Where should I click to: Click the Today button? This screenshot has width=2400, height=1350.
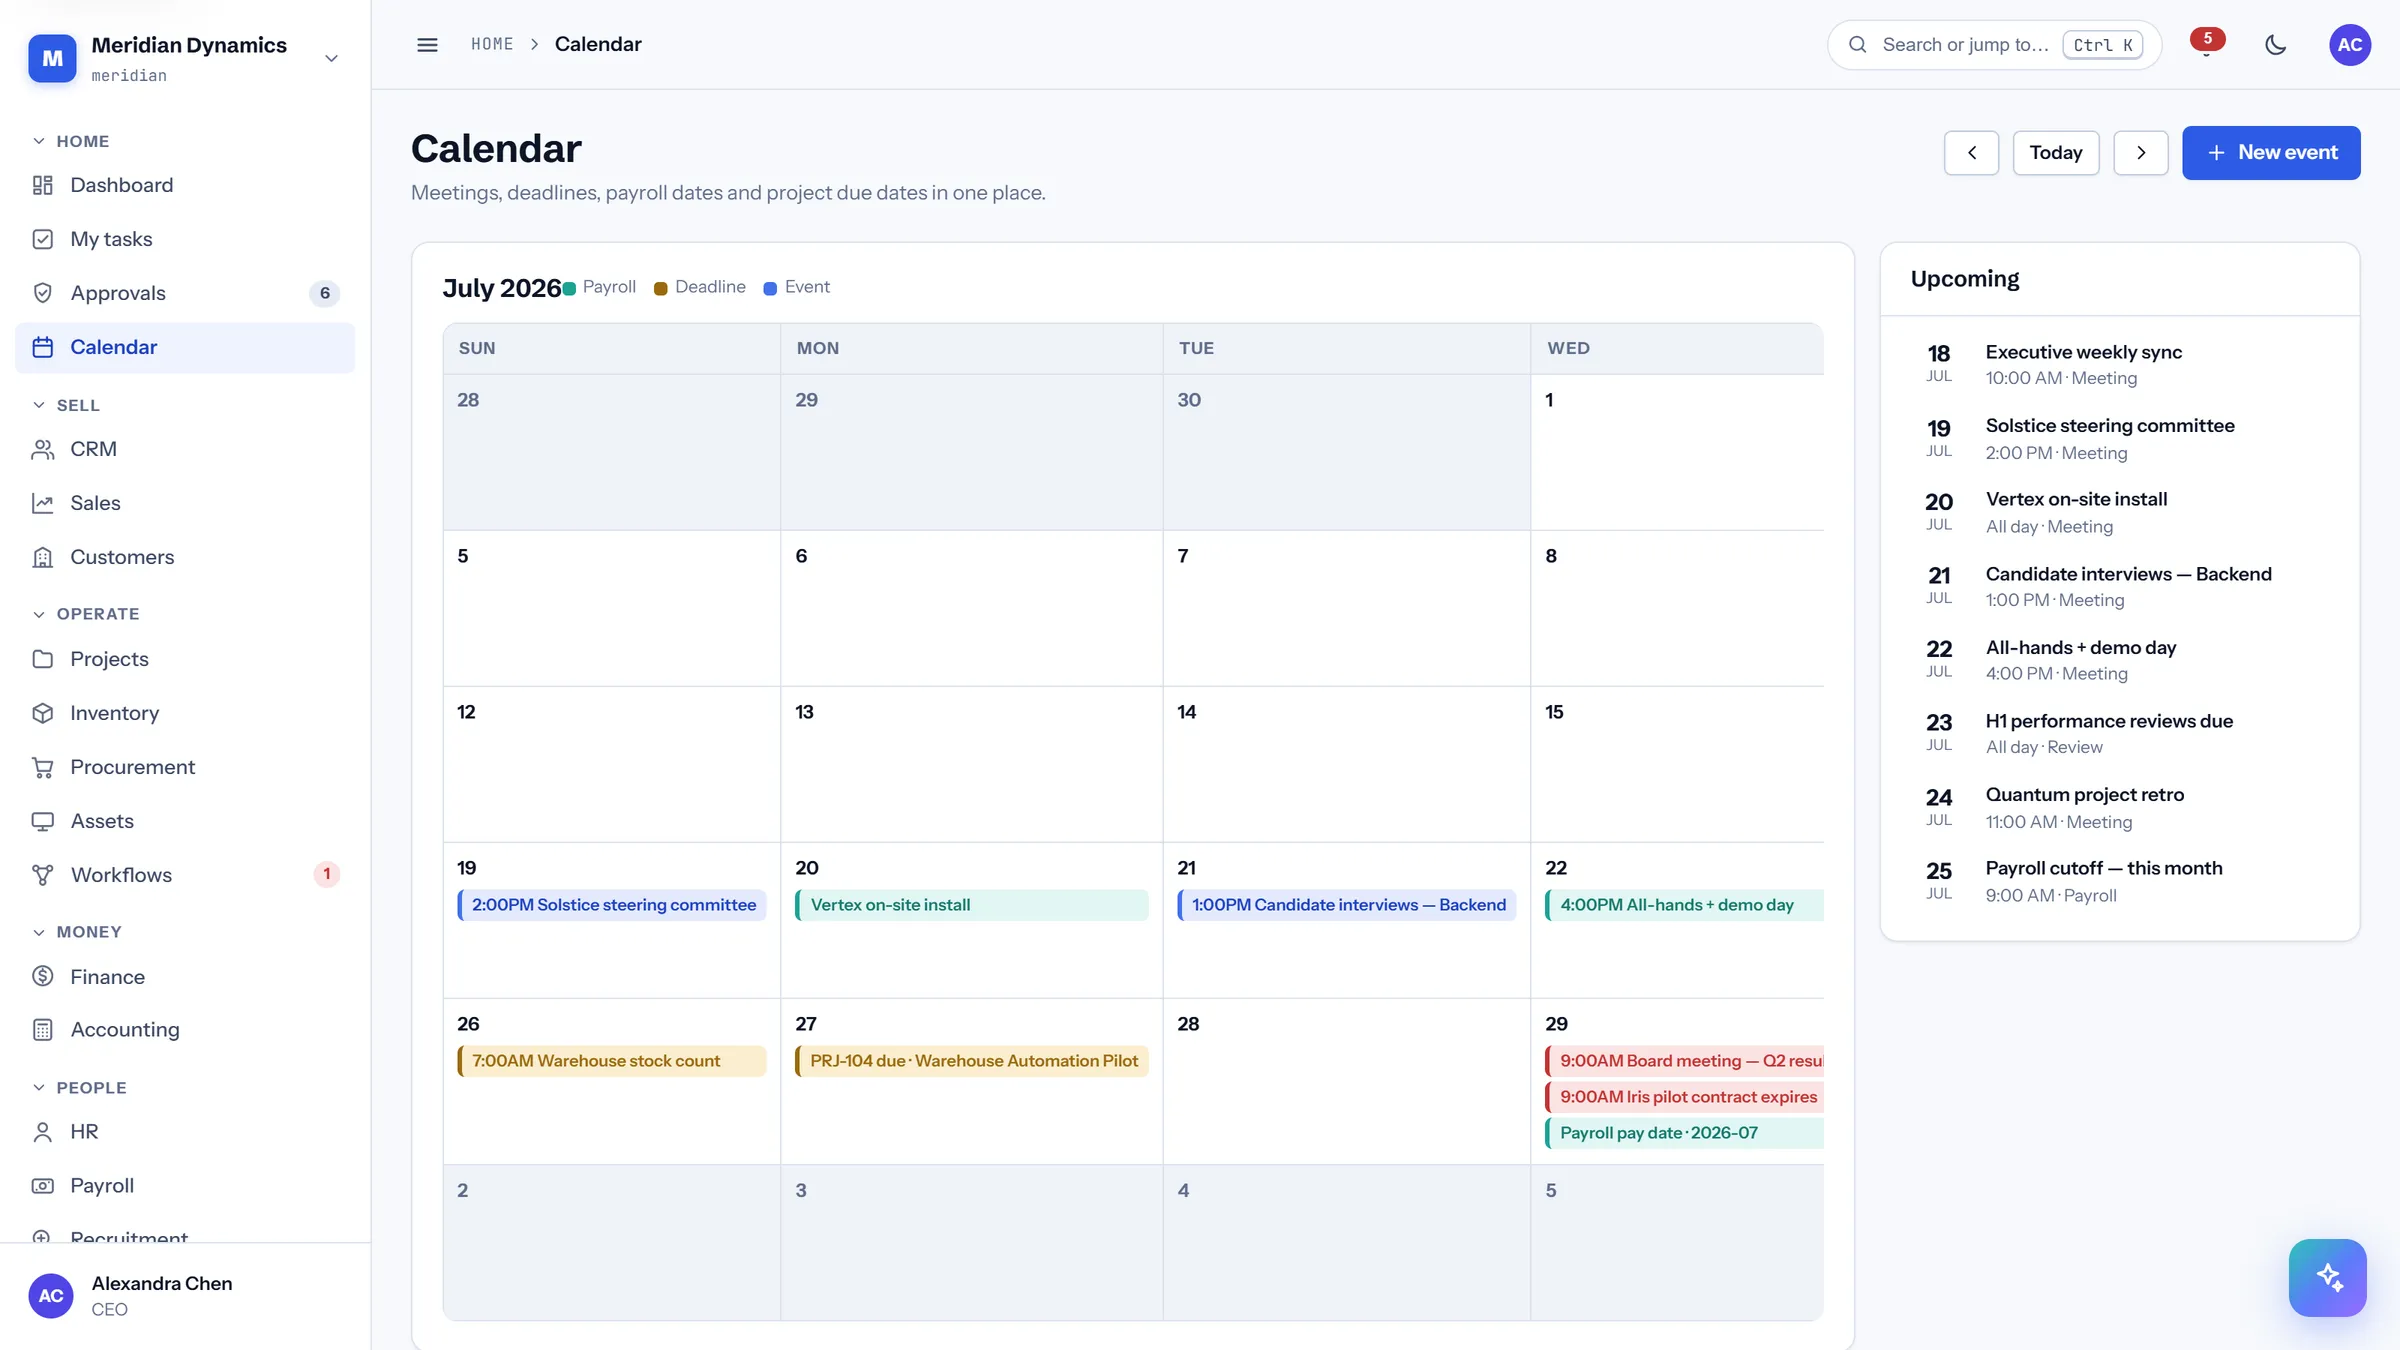(x=2055, y=153)
